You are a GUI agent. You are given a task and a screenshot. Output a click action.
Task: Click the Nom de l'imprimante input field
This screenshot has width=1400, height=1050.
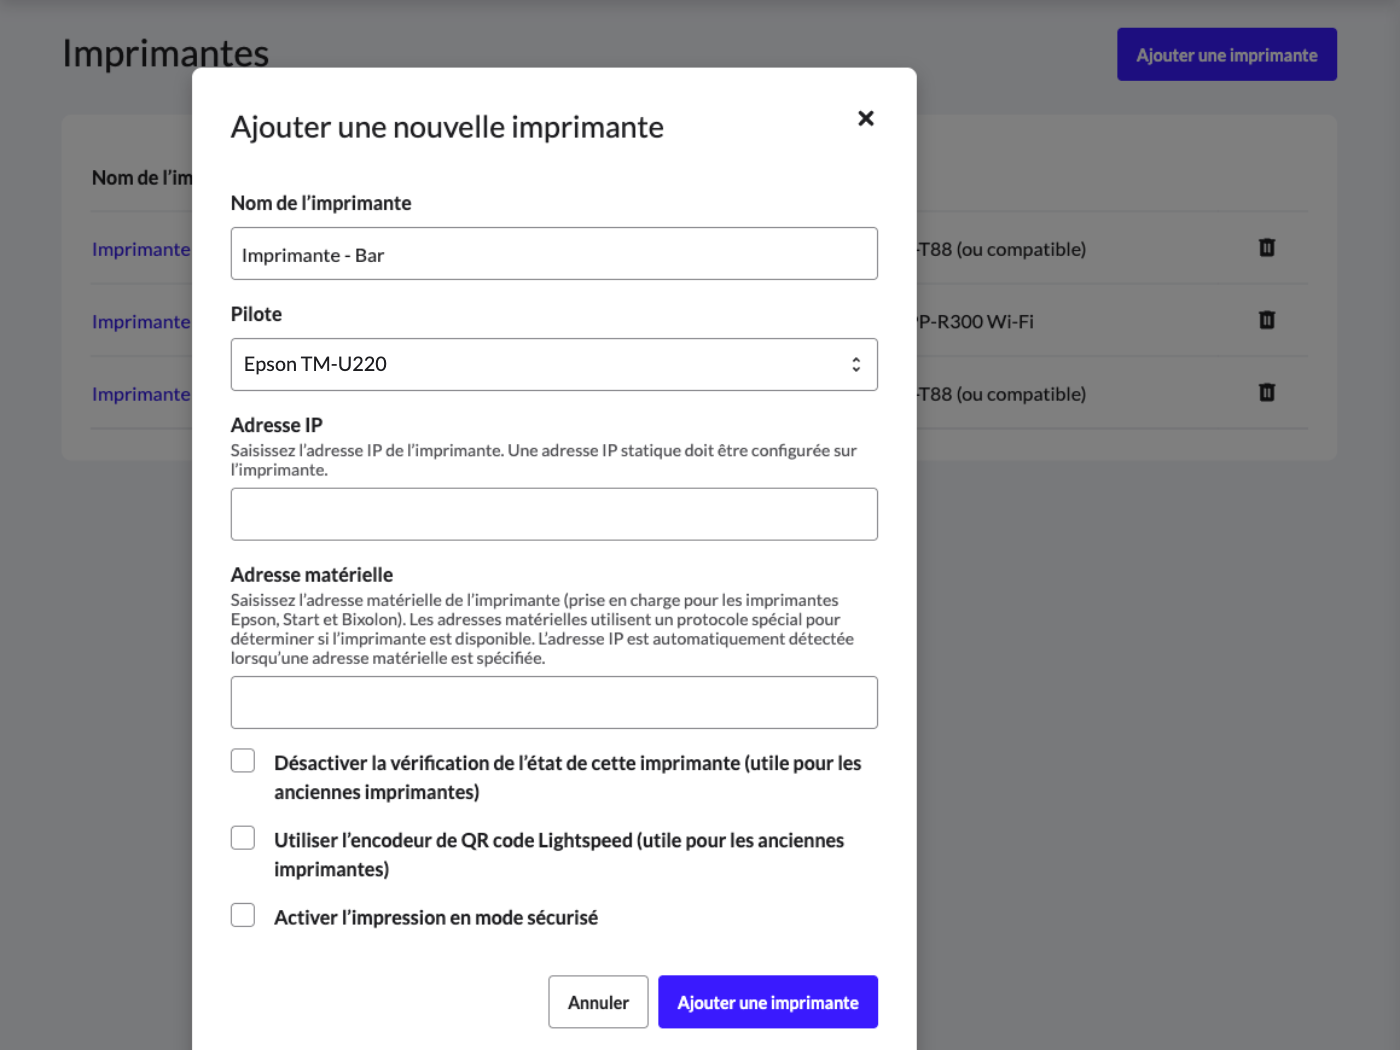tap(554, 254)
